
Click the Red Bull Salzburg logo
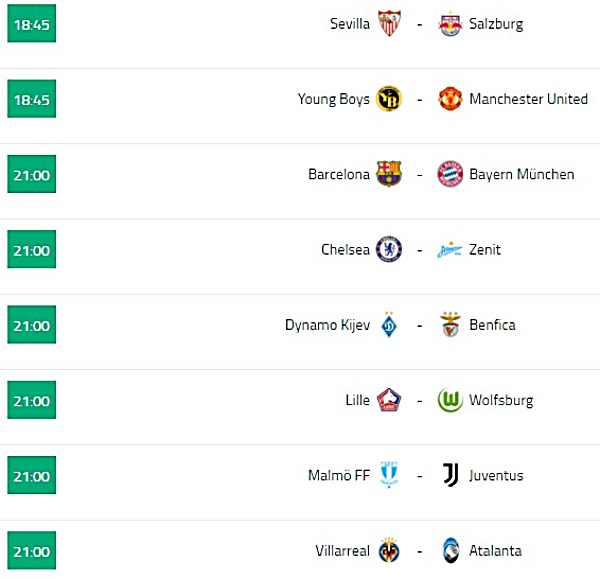450,24
